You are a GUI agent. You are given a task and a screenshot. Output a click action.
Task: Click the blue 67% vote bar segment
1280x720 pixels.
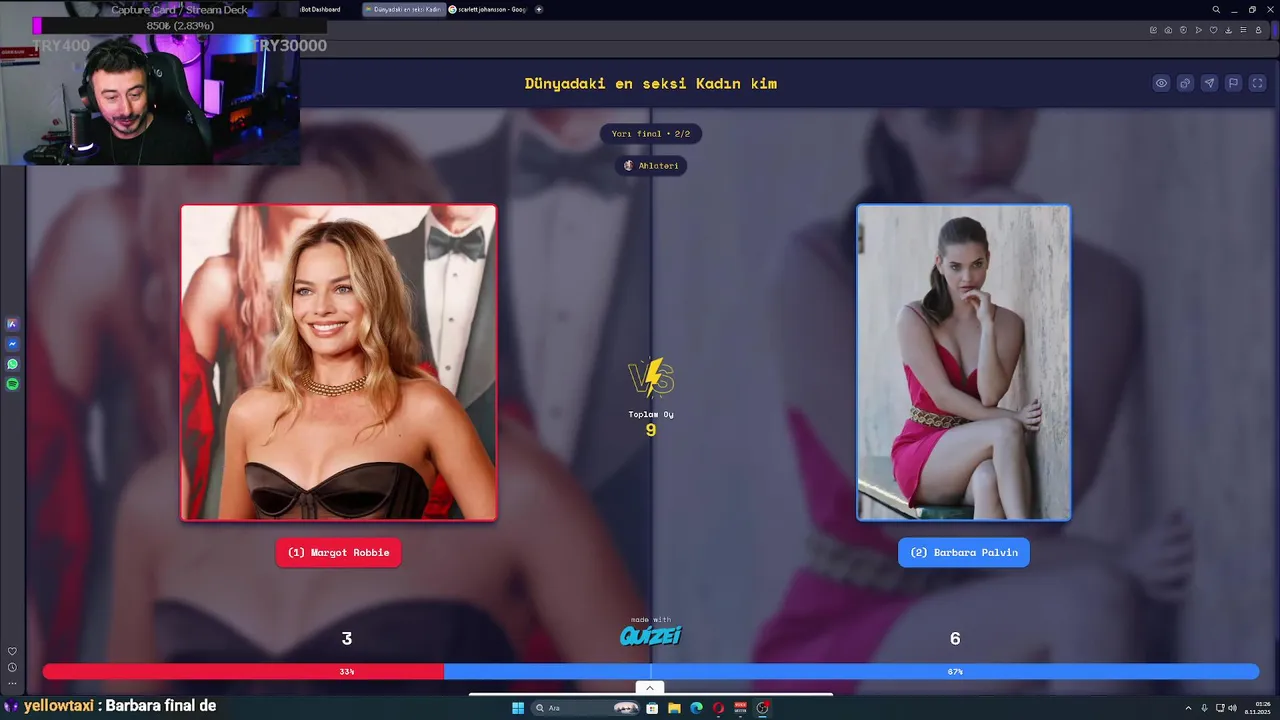(851, 671)
